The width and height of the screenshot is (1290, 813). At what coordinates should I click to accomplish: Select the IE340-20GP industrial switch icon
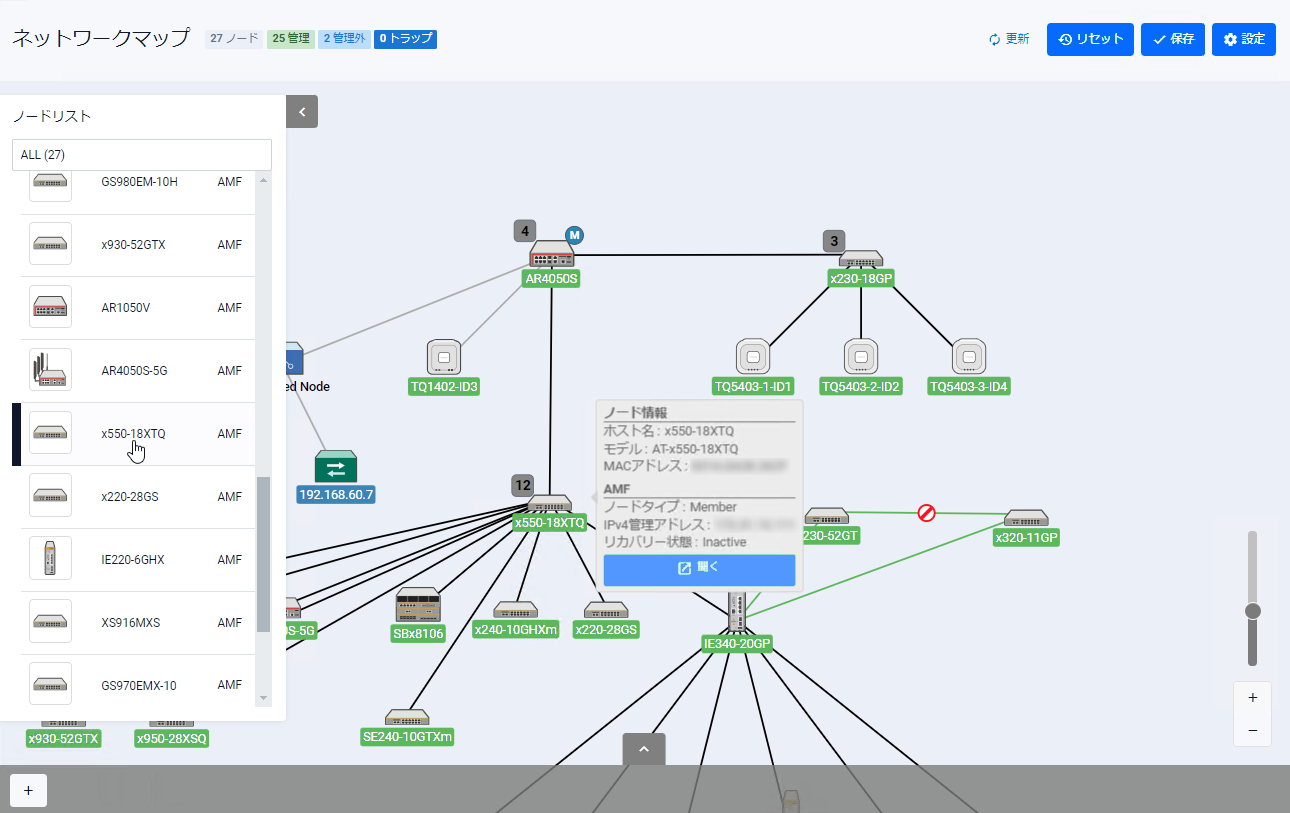[x=737, y=610]
